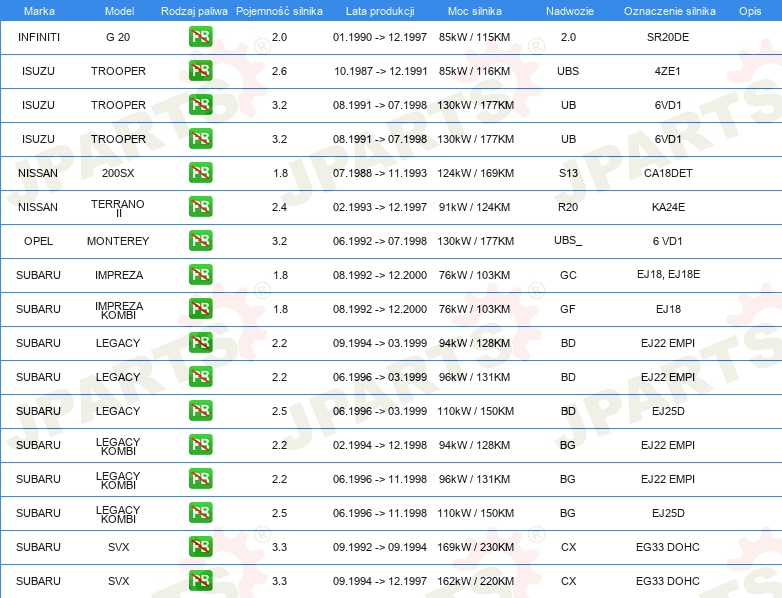
Task: Click the Nadwozie column header
Action: point(570,11)
